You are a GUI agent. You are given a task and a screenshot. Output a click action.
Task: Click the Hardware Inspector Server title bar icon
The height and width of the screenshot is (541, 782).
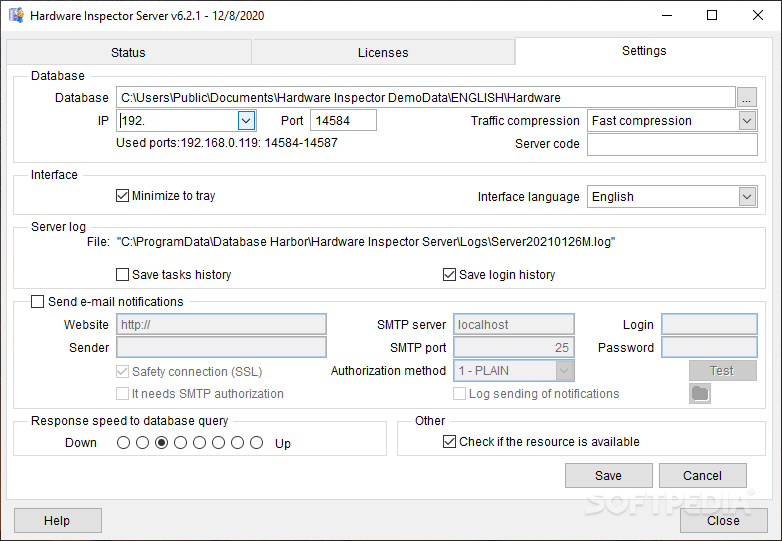pyautogui.click(x=16, y=15)
